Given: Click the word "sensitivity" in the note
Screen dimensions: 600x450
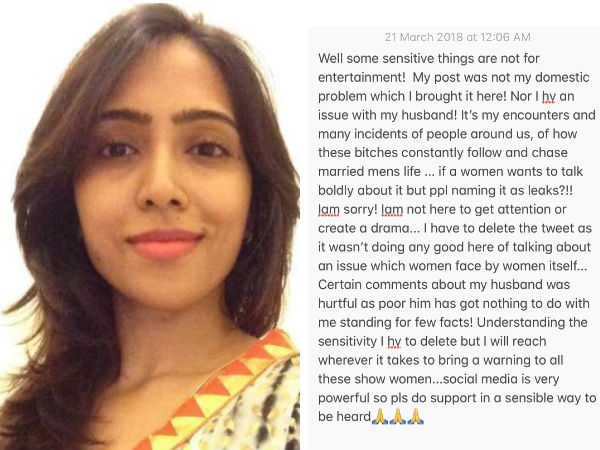Looking at the screenshot, I should 347,341.
